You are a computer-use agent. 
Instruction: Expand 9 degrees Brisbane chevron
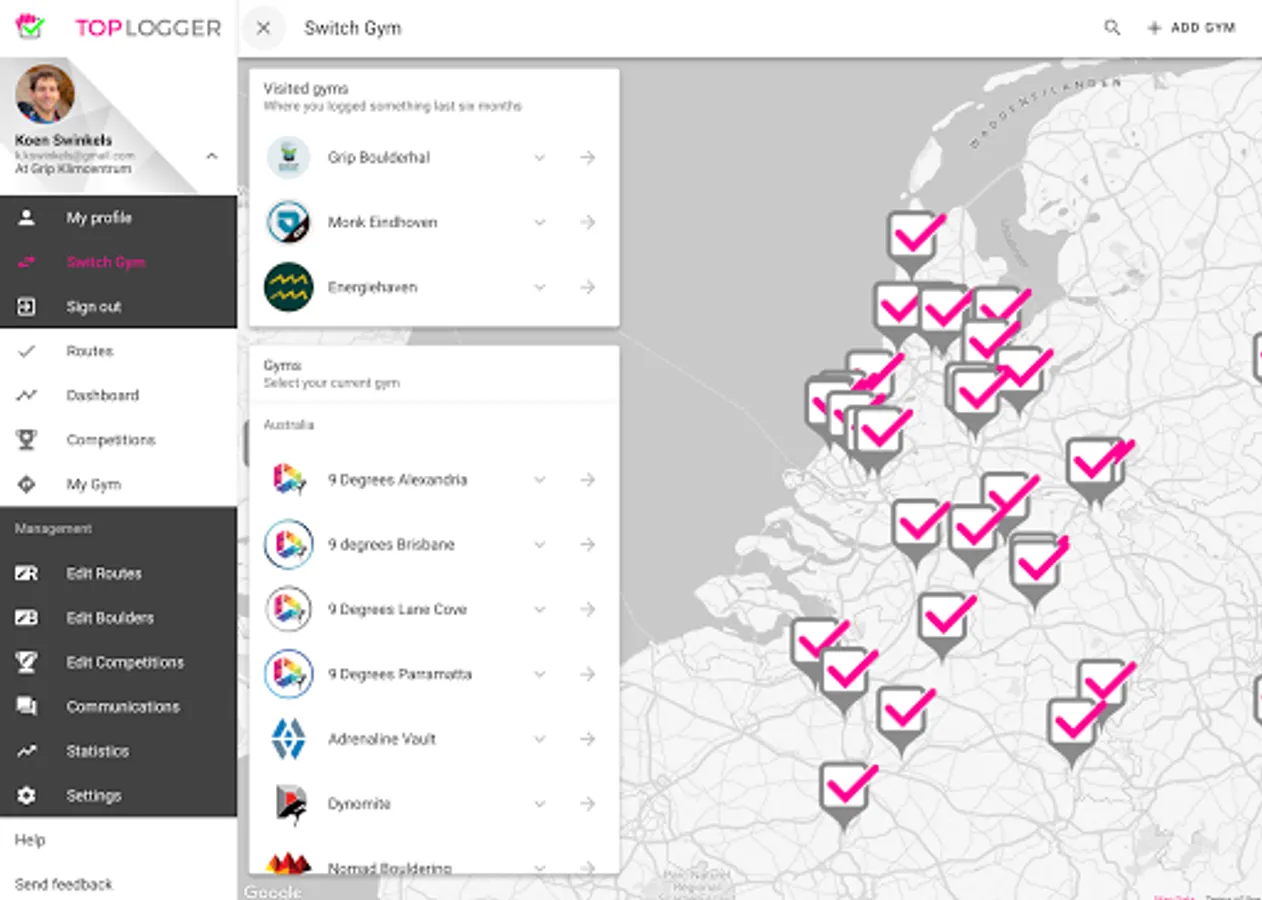point(540,545)
